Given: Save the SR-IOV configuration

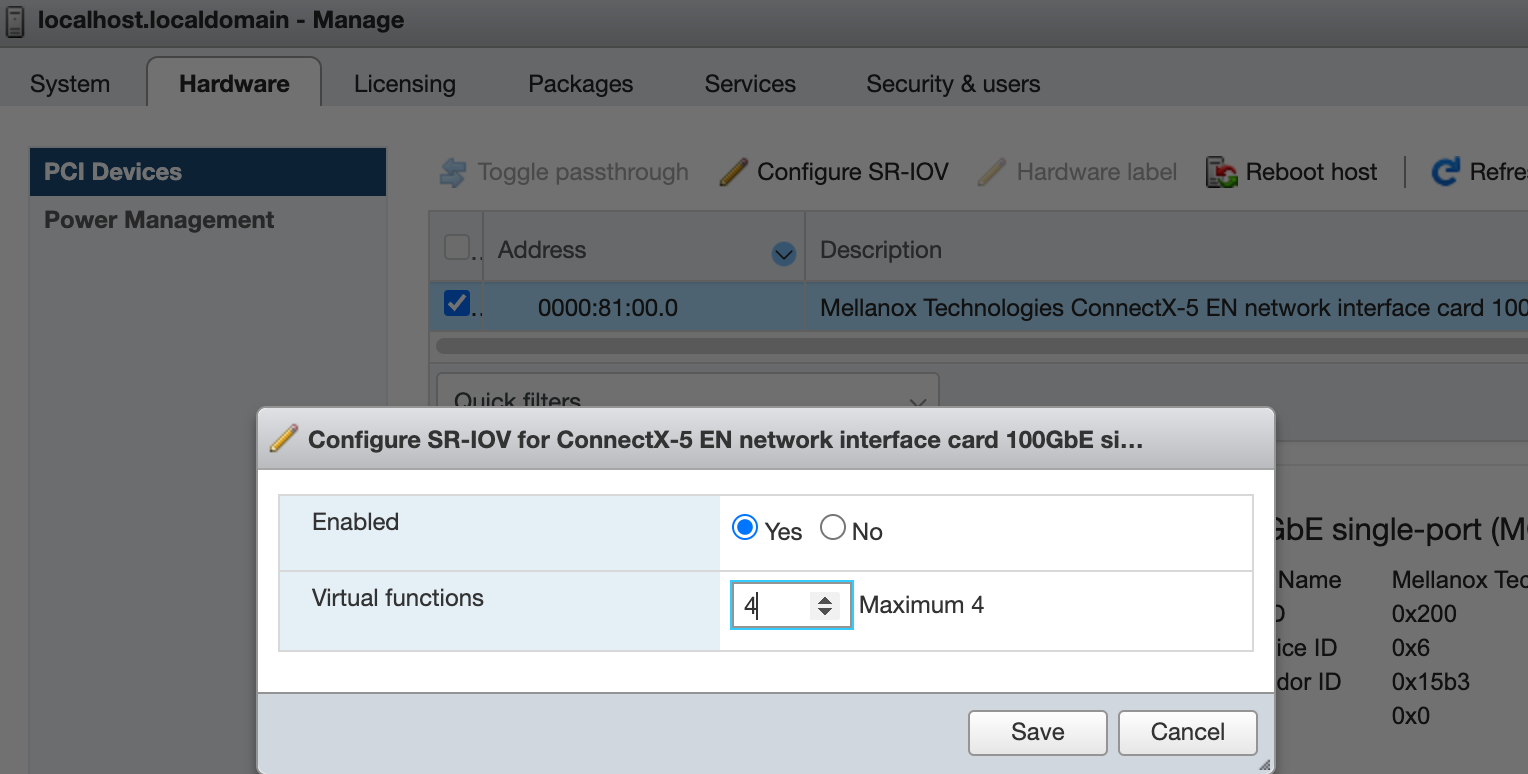Looking at the screenshot, I should [1036, 732].
